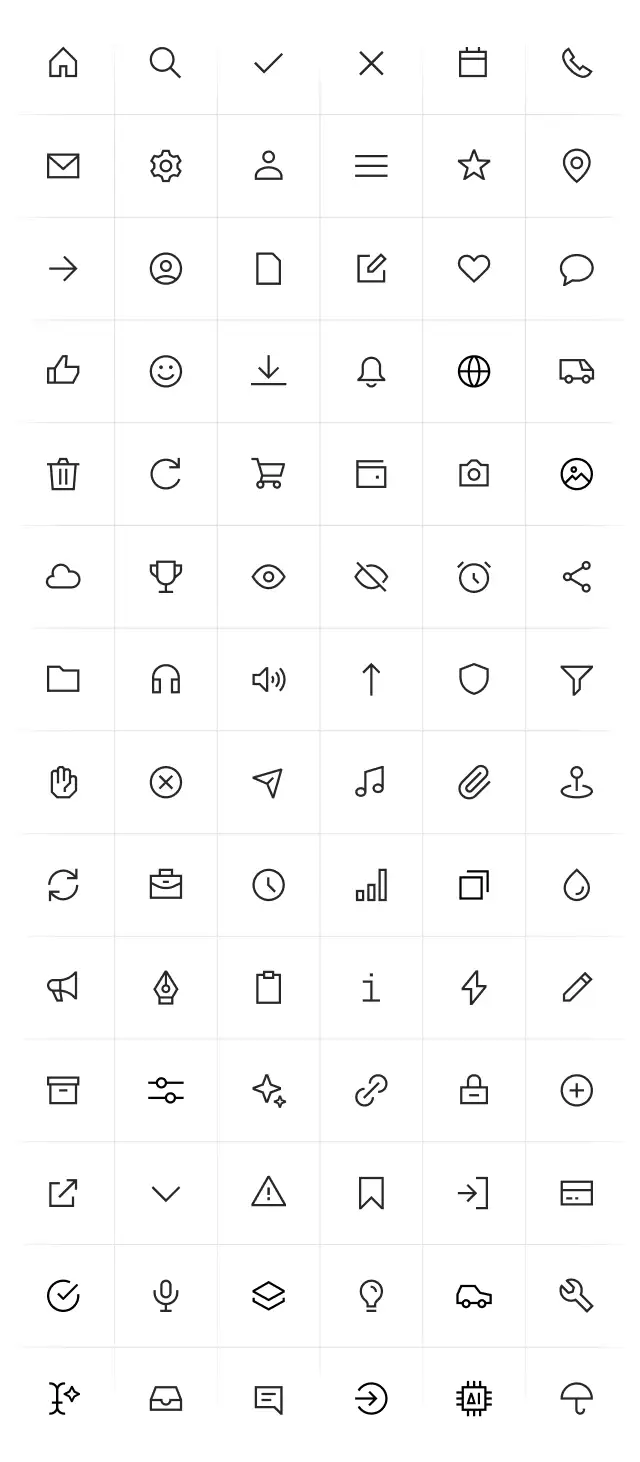Choose the delivery truck icon
640x1462 pixels.
(x=576, y=372)
